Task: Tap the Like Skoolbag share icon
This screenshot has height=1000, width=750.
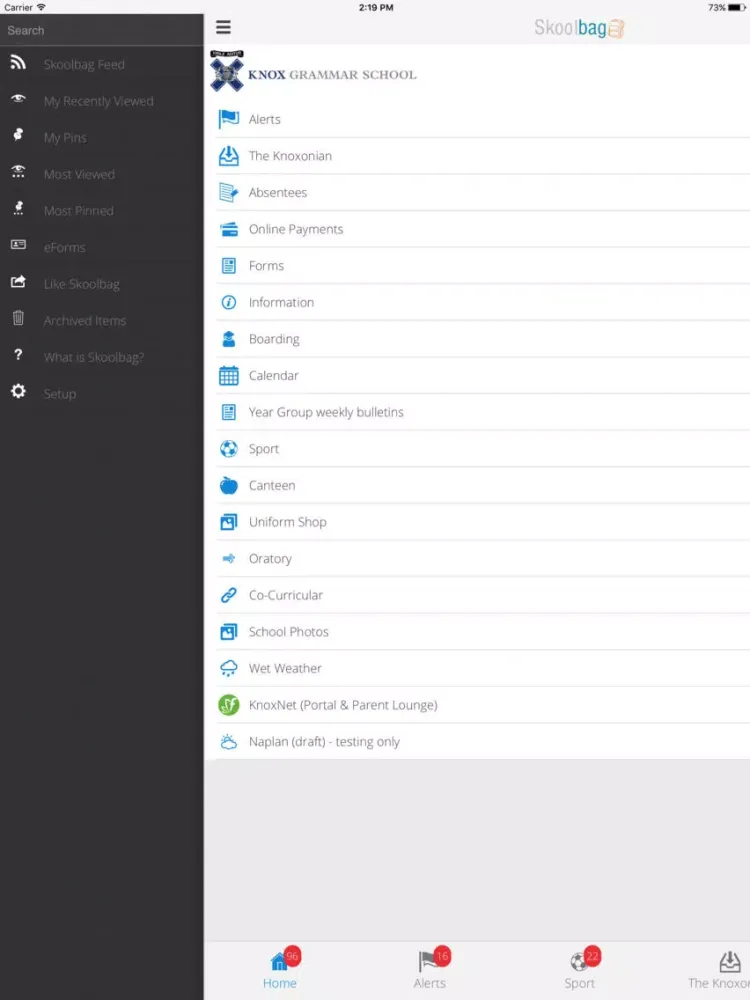Action: pyautogui.click(x=18, y=281)
